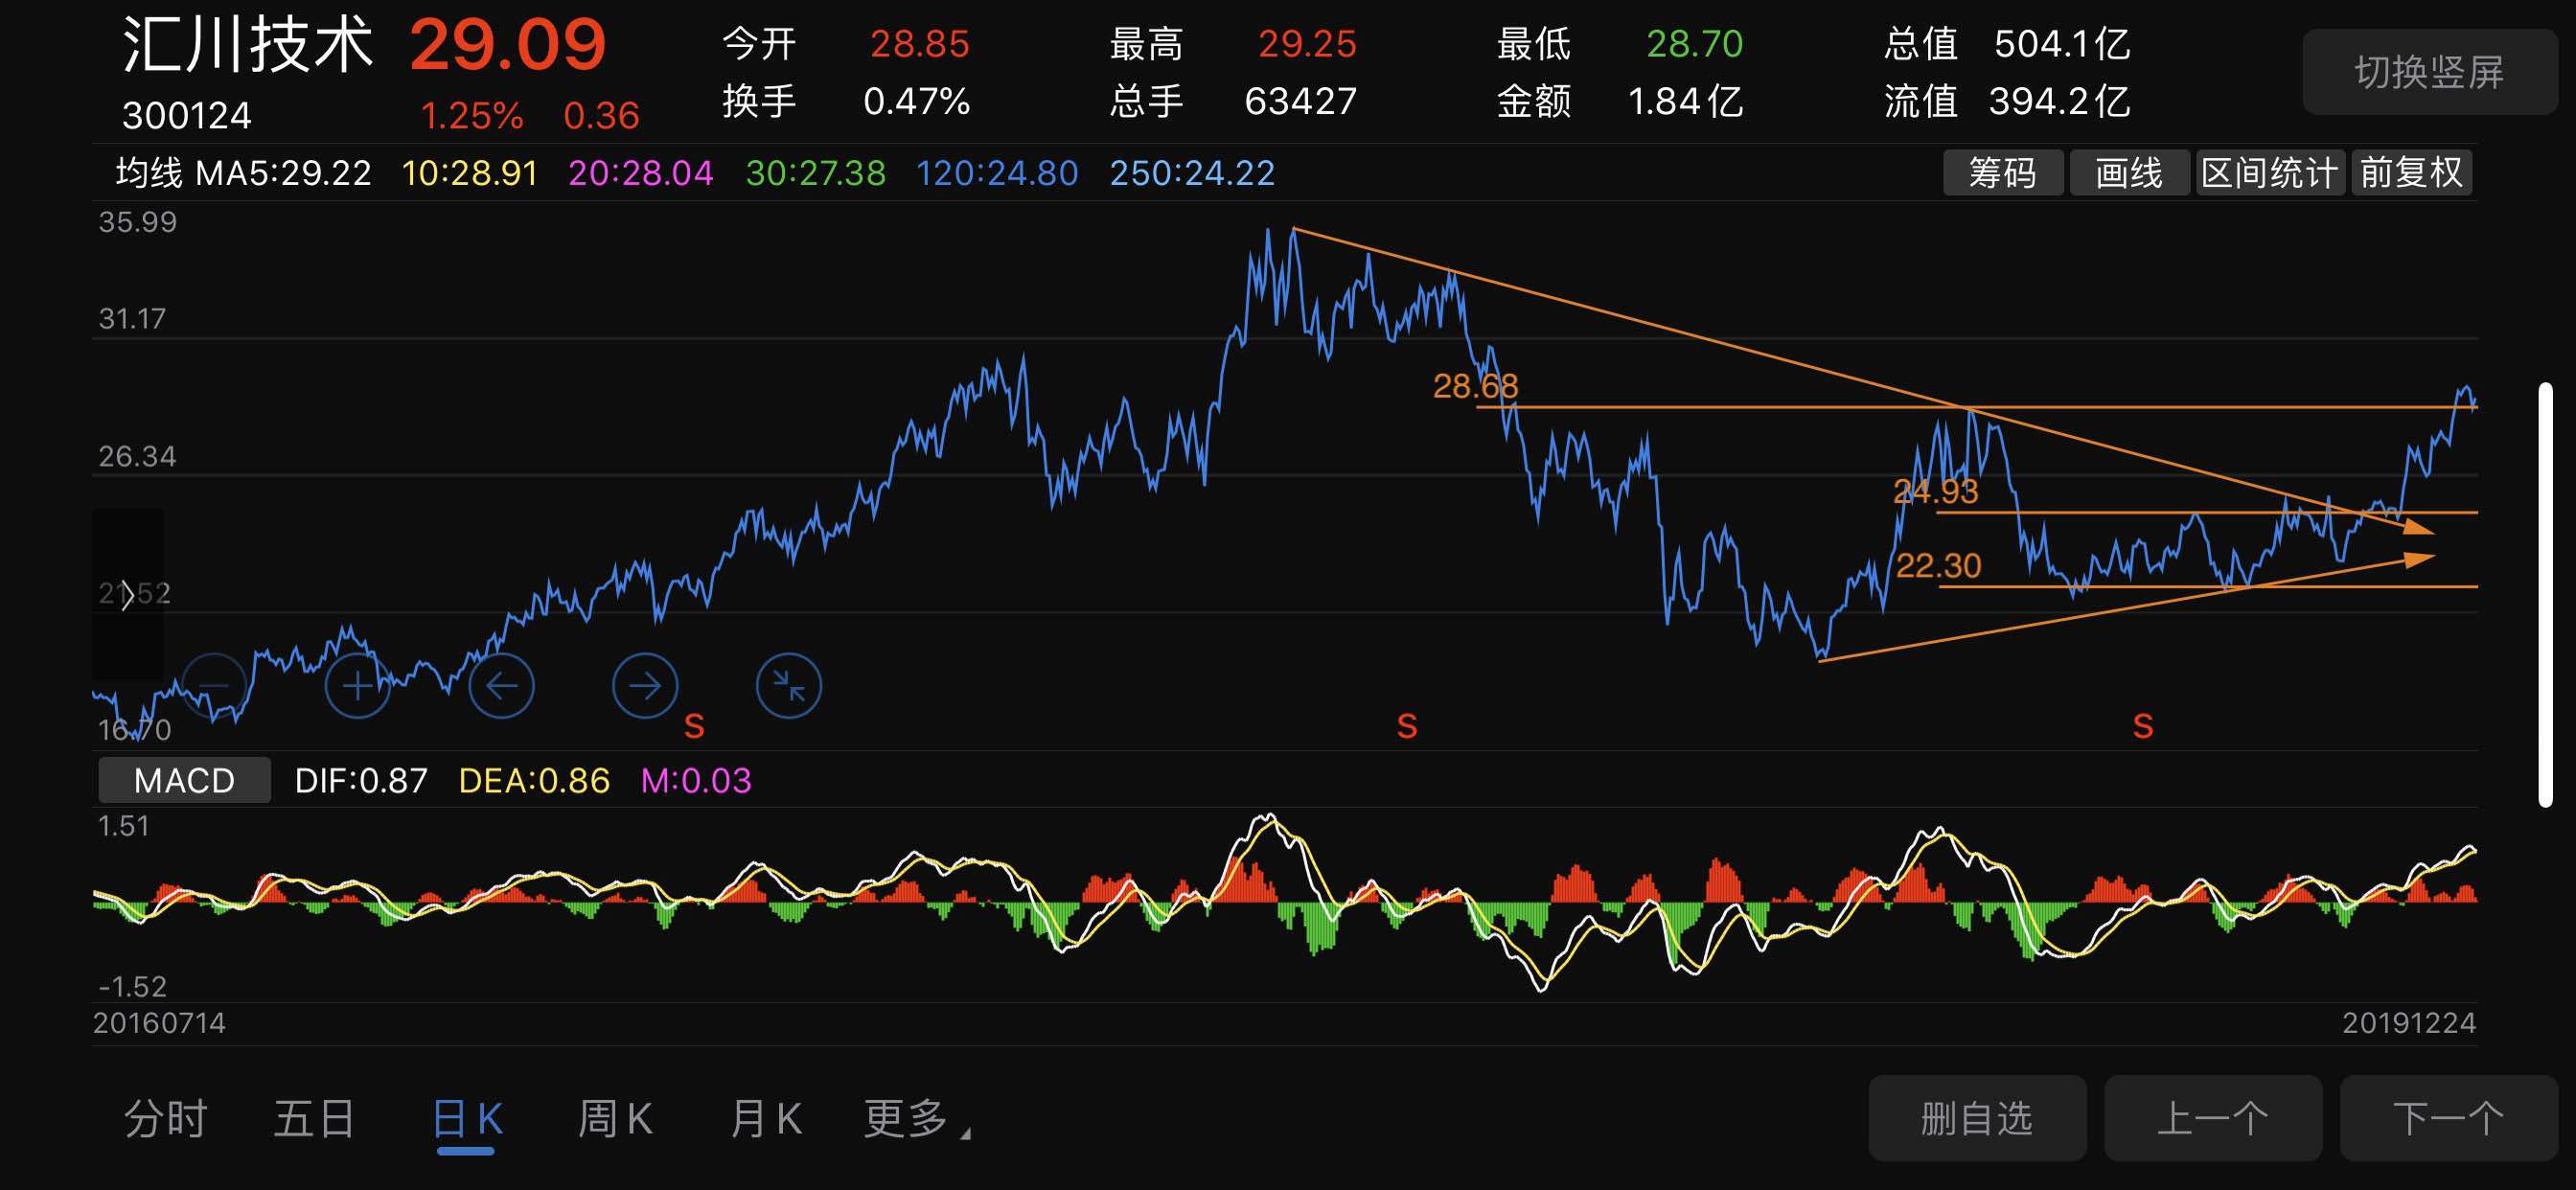The image size is (2576, 1190).
Task: Open the 前复权 adjustment selector
Action: (x=2412, y=173)
